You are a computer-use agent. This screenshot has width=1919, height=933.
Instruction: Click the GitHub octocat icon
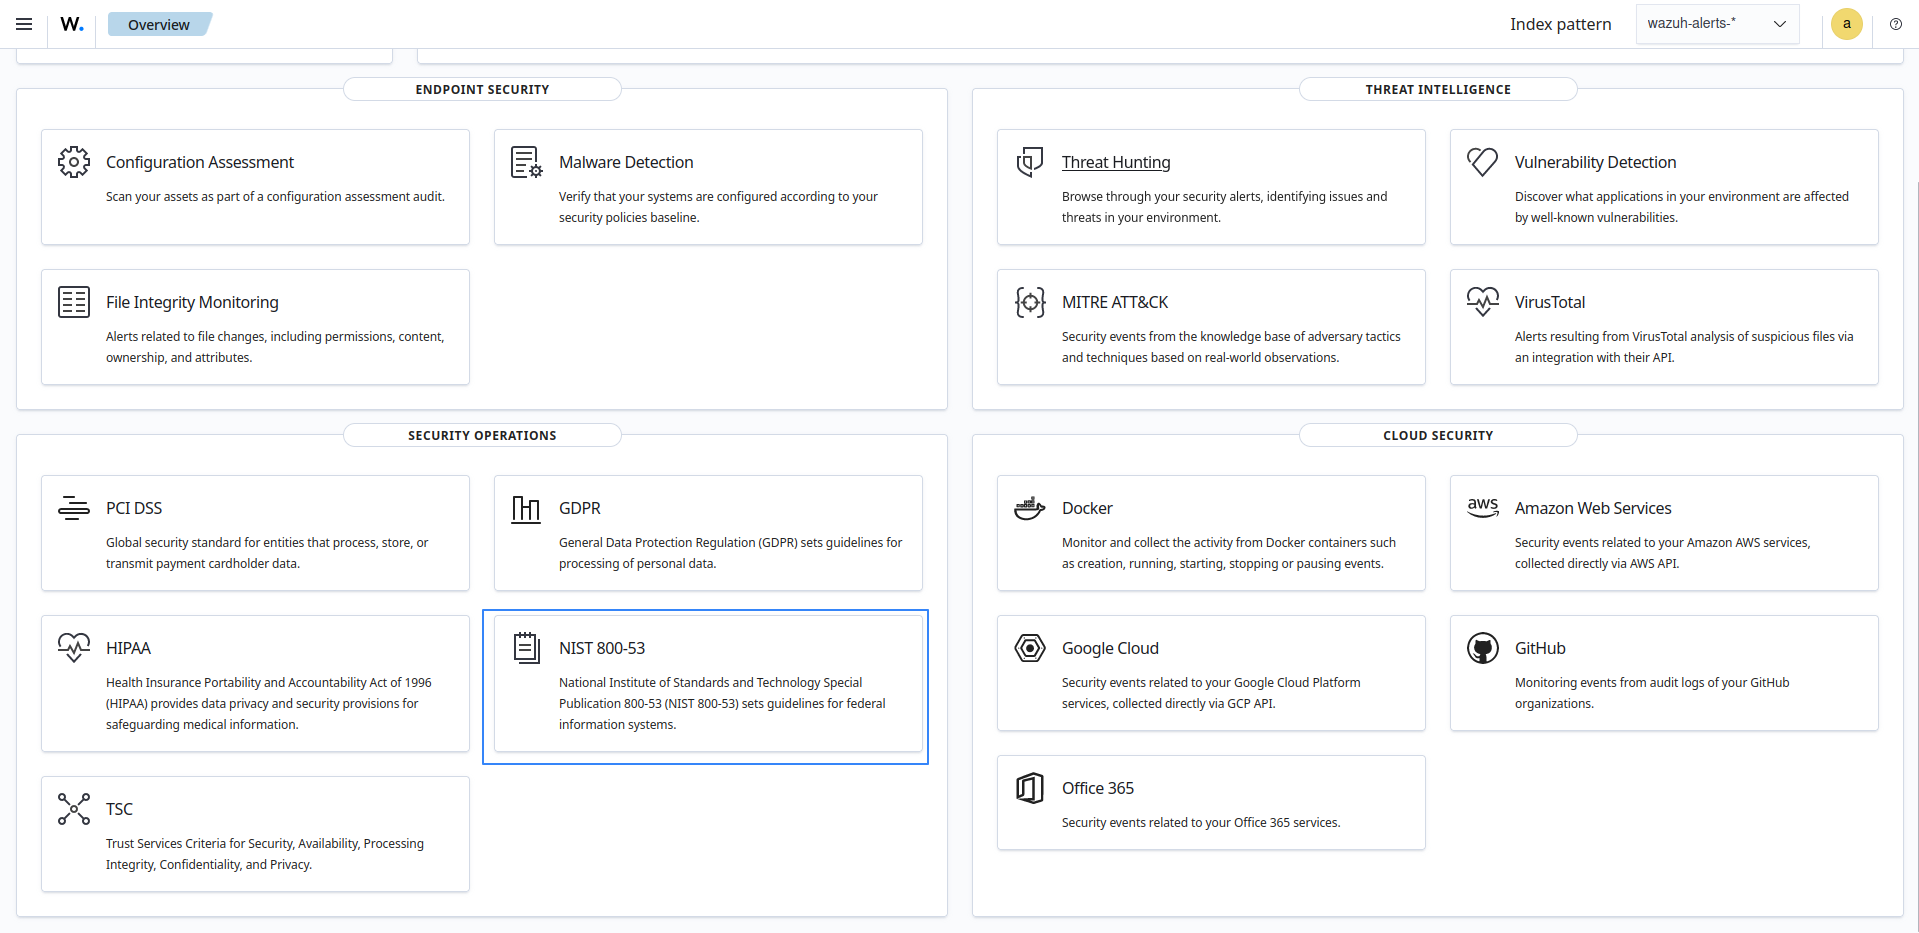[1482, 648]
